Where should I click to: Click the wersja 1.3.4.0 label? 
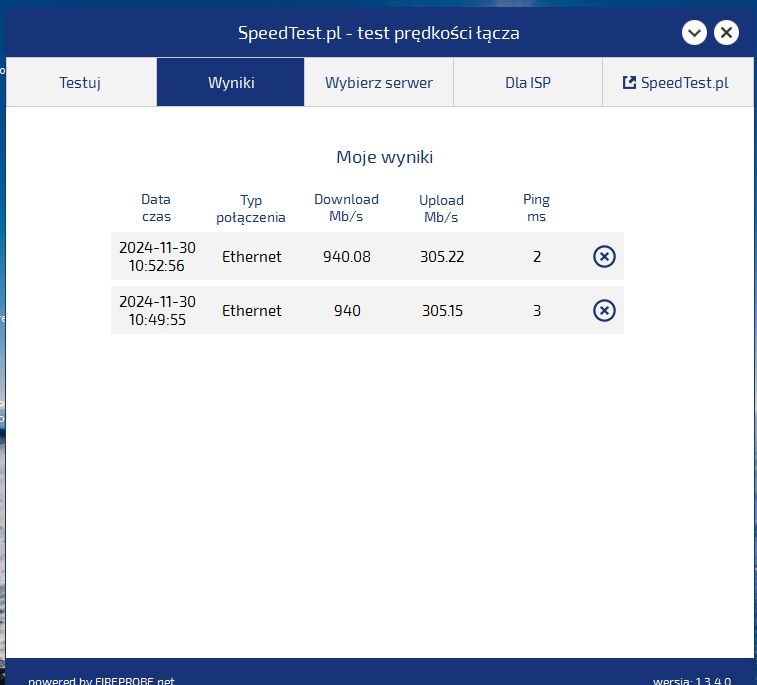(x=692, y=680)
